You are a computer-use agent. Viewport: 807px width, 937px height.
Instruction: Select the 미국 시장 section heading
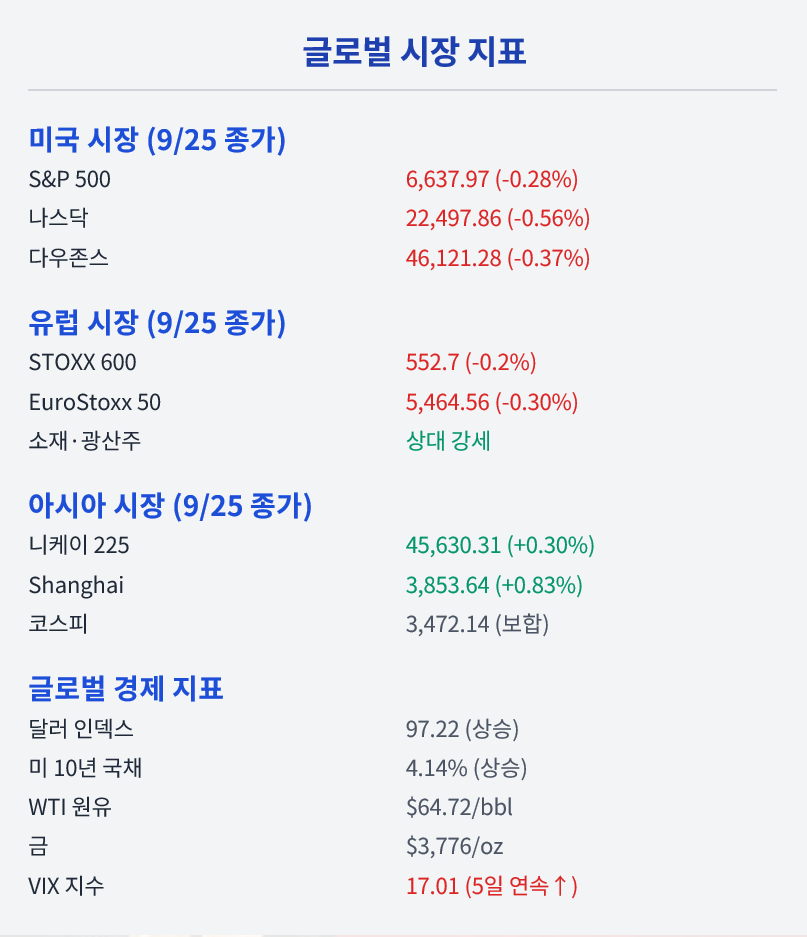[157, 140]
